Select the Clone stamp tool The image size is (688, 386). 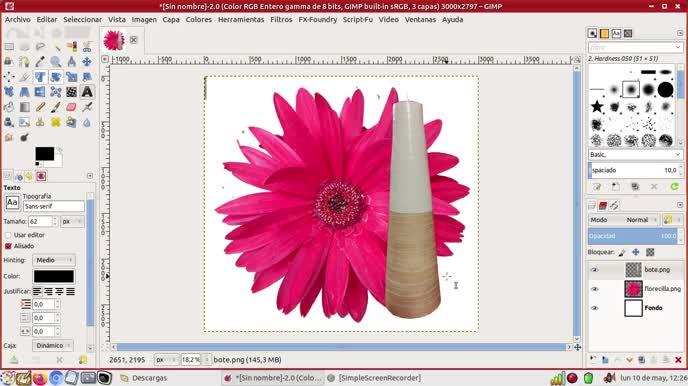pos(40,122)
